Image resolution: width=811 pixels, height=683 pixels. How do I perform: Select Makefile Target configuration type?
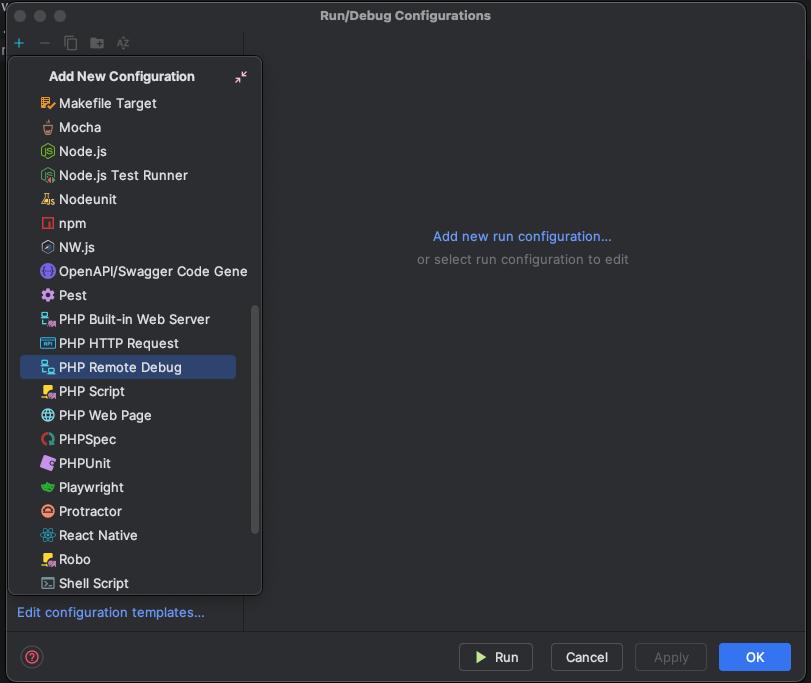point(128,103)
